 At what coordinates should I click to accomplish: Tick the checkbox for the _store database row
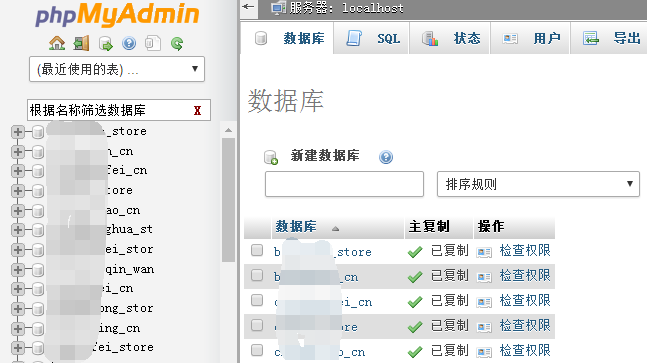pyautogui.click(x=257, y=250)
